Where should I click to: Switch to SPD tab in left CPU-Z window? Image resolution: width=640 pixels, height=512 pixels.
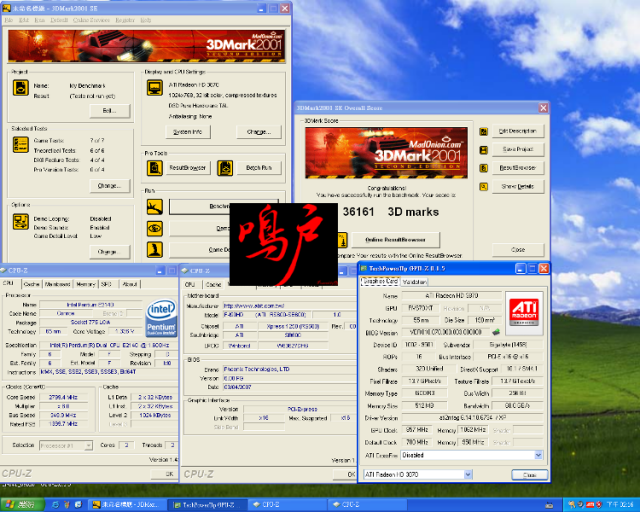[106, 284]
